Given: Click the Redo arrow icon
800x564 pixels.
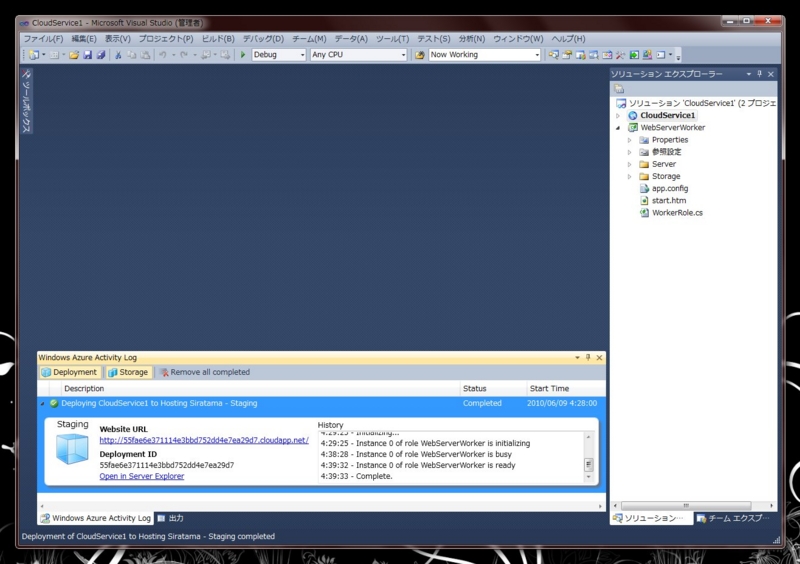Looking at the screenshot, I should (184, 55).
